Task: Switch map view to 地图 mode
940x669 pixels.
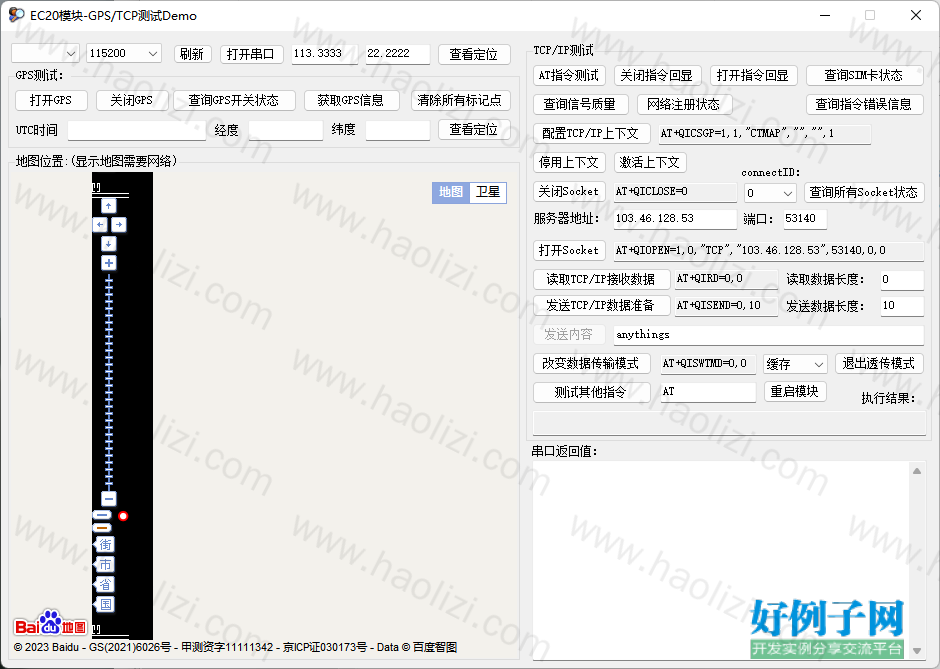Action: coord(451,192)
